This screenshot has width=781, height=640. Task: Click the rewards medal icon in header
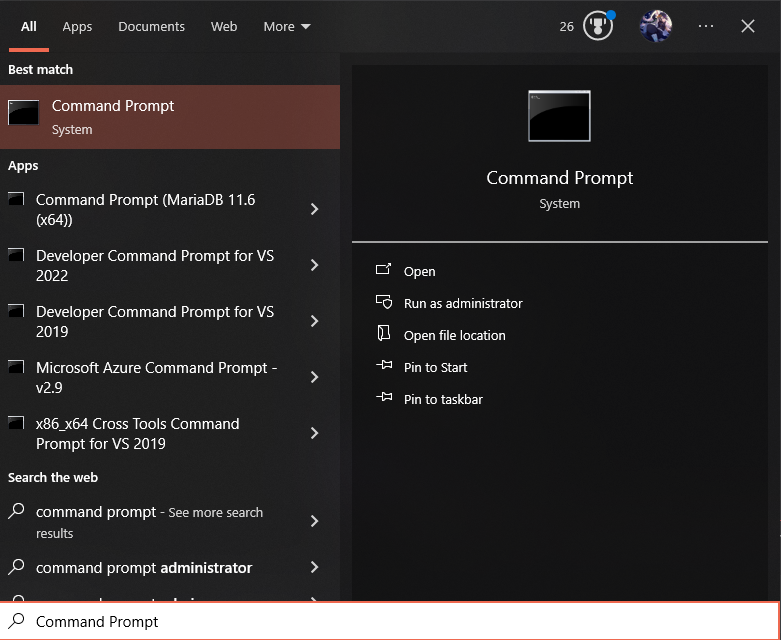[598, 26]
